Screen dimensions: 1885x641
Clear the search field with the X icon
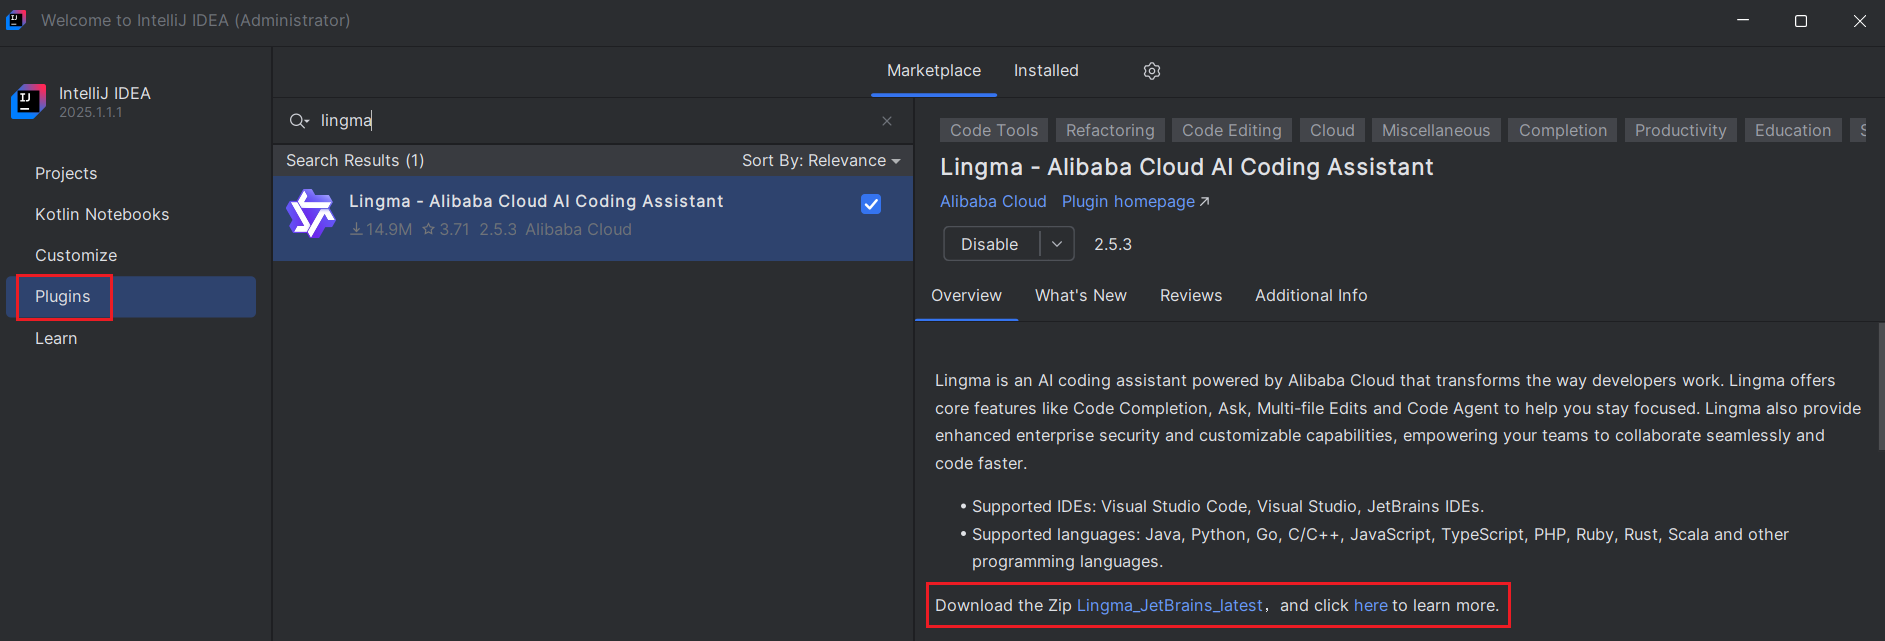(x=887, y=121)
